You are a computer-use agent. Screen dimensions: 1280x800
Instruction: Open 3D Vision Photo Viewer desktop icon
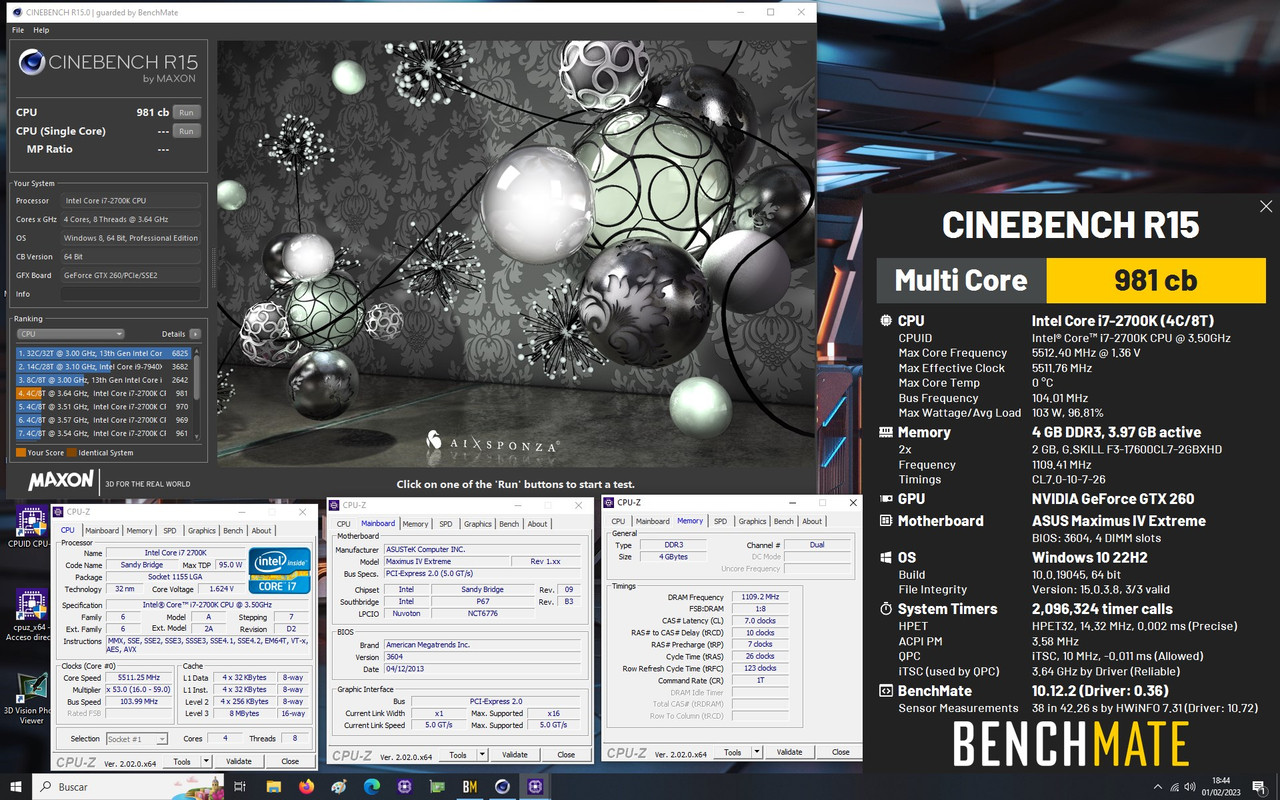click(31, 699)
